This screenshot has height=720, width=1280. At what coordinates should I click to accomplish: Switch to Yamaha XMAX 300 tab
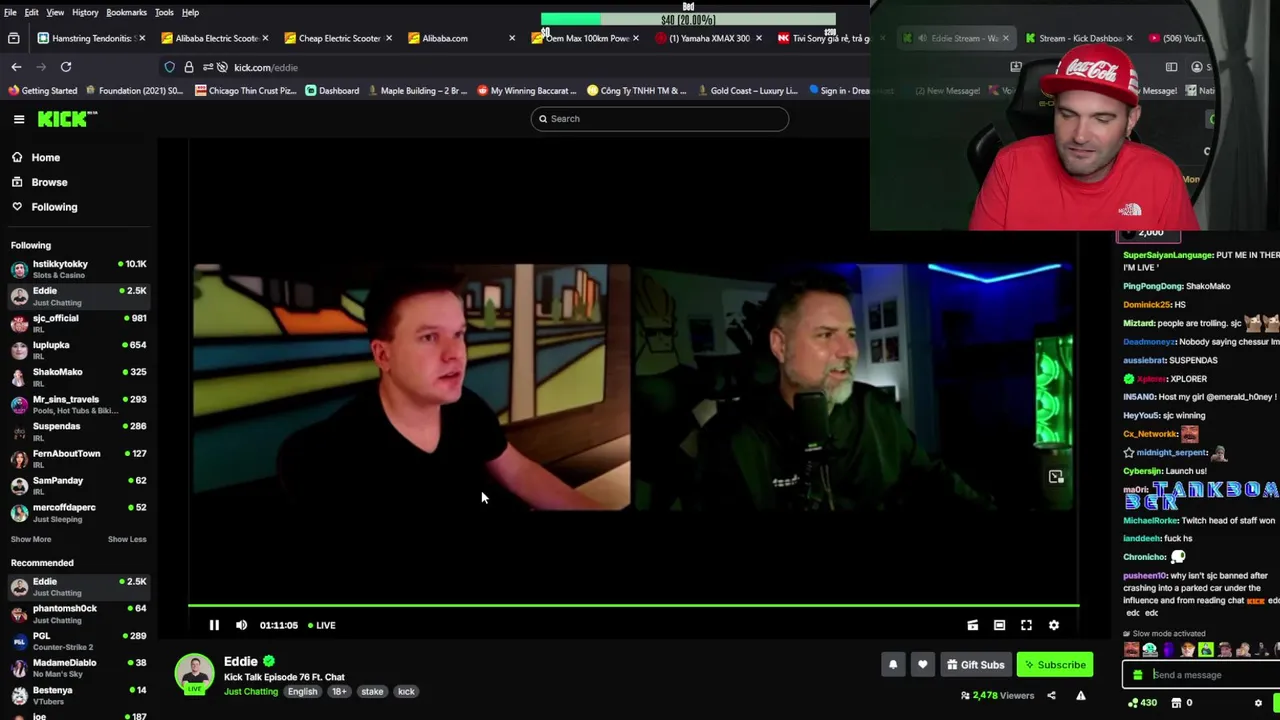(708, 38)
